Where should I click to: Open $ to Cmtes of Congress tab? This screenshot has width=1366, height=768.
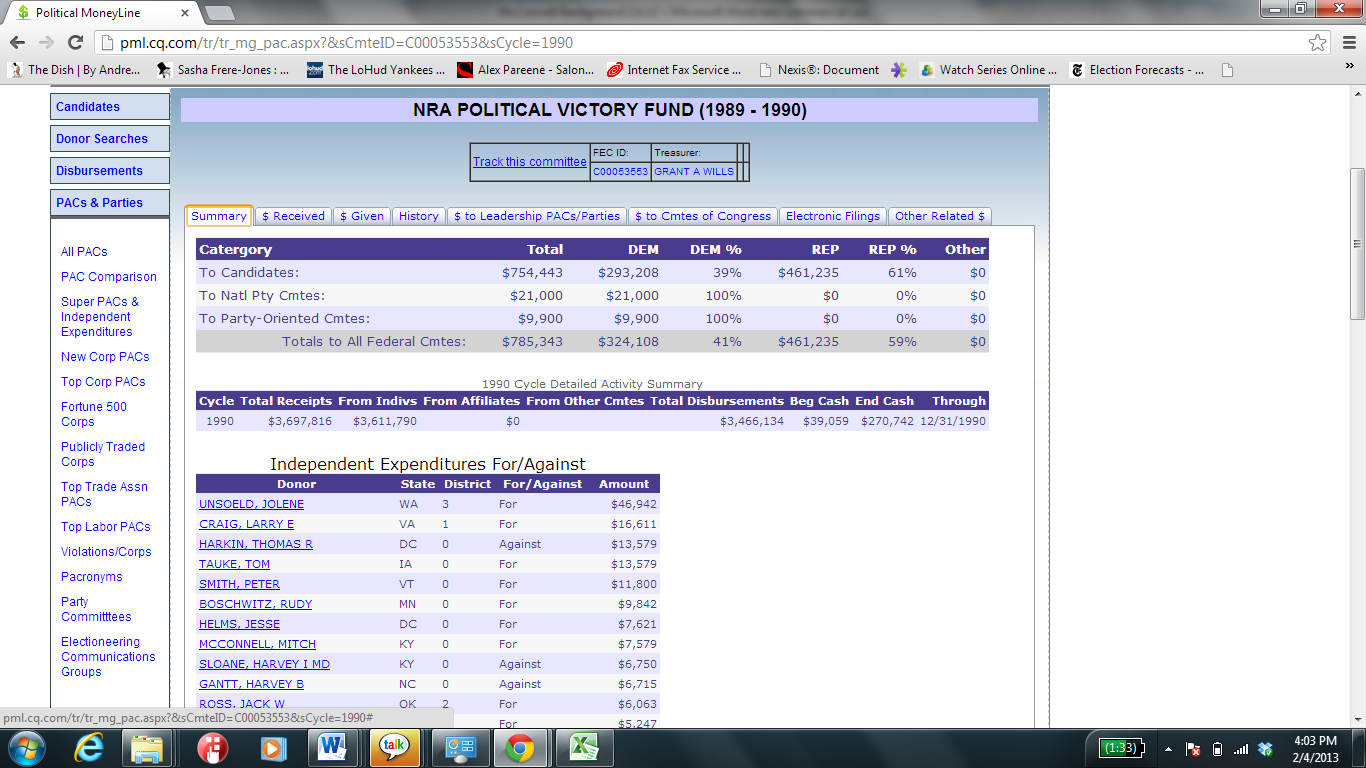pyautogui.click(x=703, y=216)
